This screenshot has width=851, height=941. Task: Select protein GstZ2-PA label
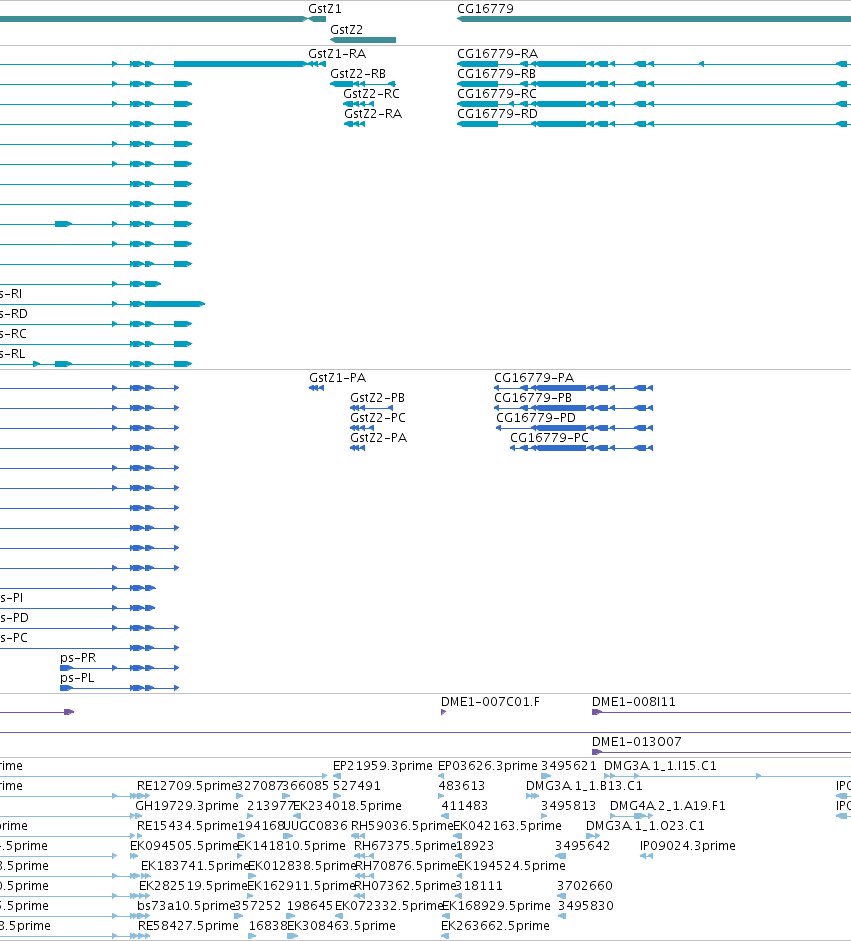(379, 438)
